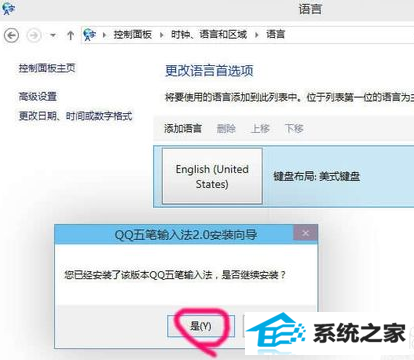Open 时钟、语言和区域 breadcrumb

209,34
